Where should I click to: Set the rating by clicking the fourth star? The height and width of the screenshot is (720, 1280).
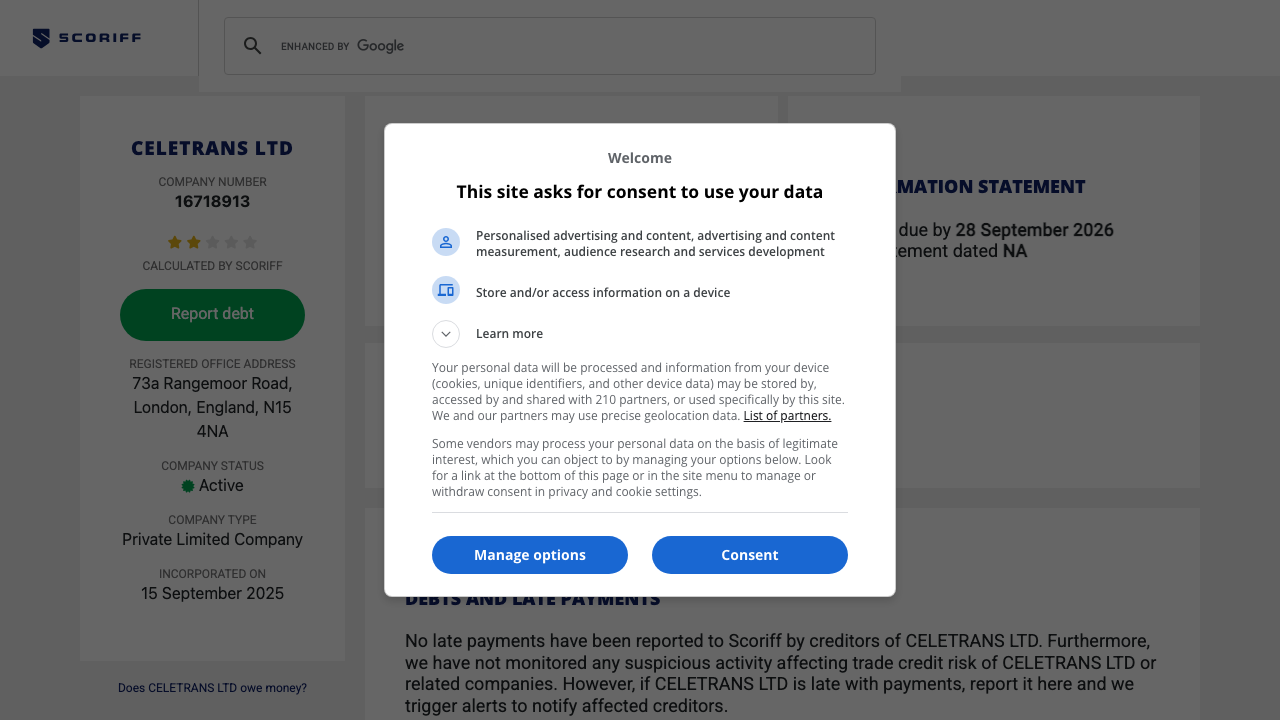[x=231, y=241]
